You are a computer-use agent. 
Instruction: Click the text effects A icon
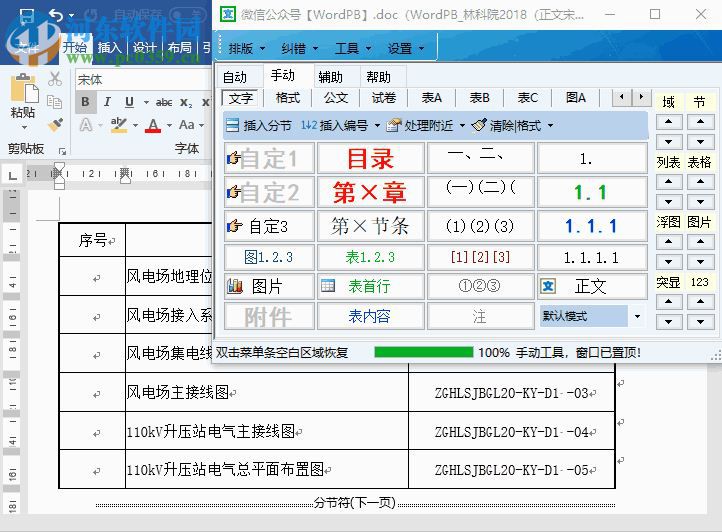pos(86,125)
